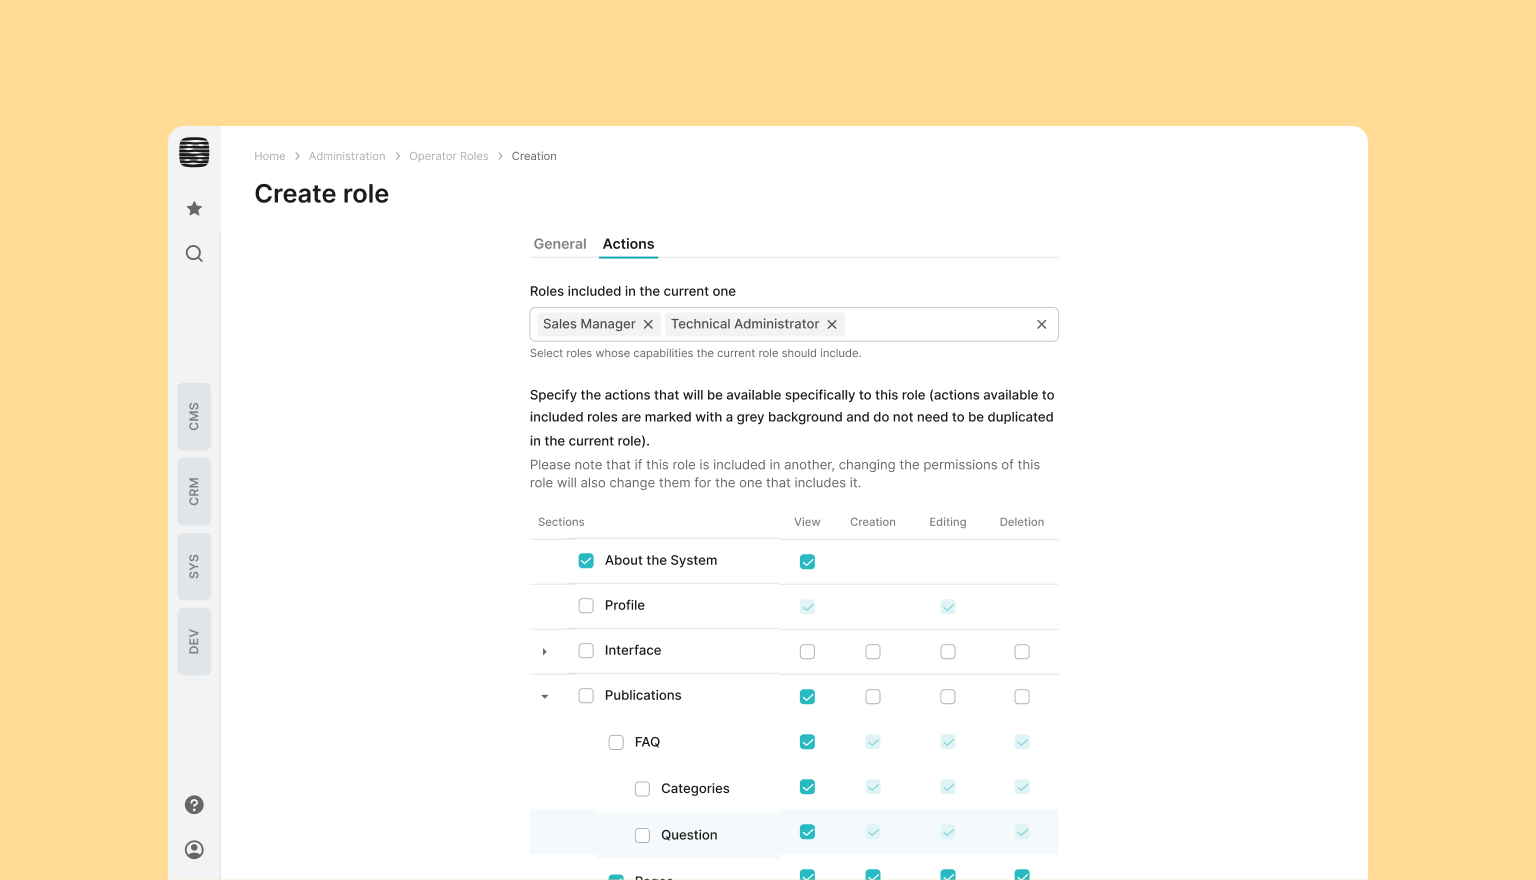Open favorites star in sidebar
This screenshot has width=1536, height=880.
pyautogui.click(x=194, y=208)
